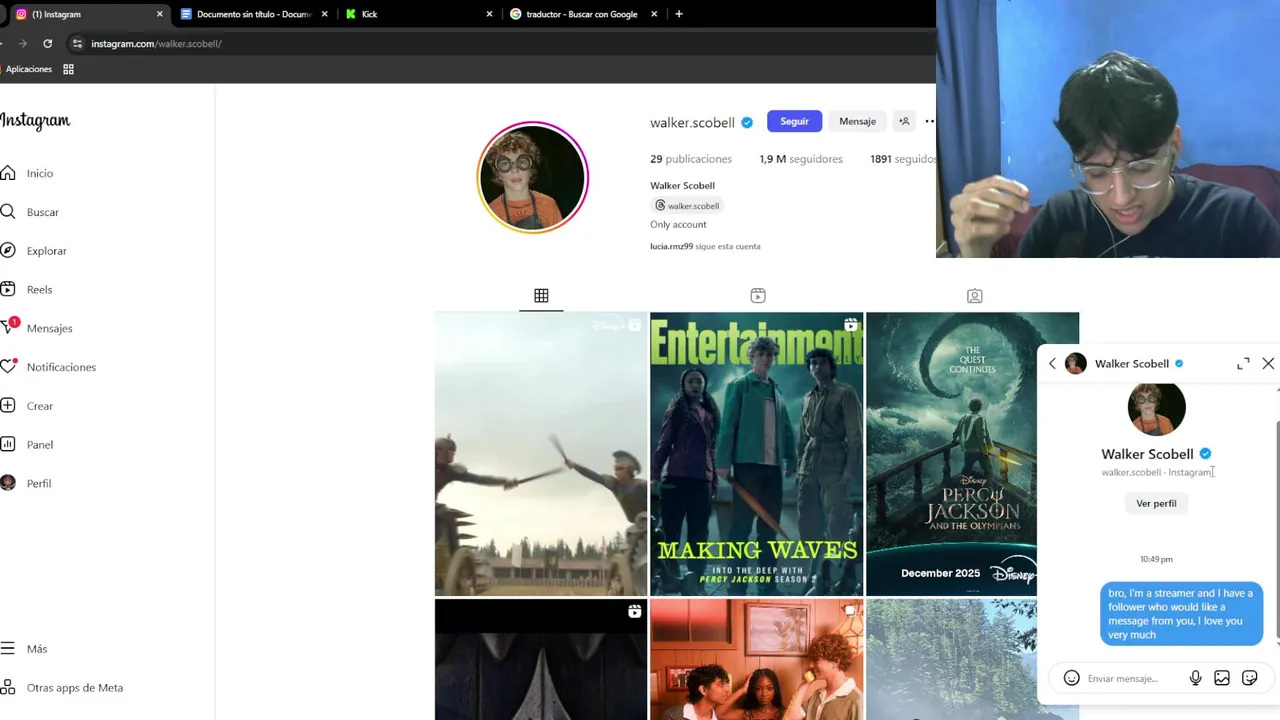Open emoji picker in chat
Viewport: 1280px width, 720px height.
[x=1071, y=678]
